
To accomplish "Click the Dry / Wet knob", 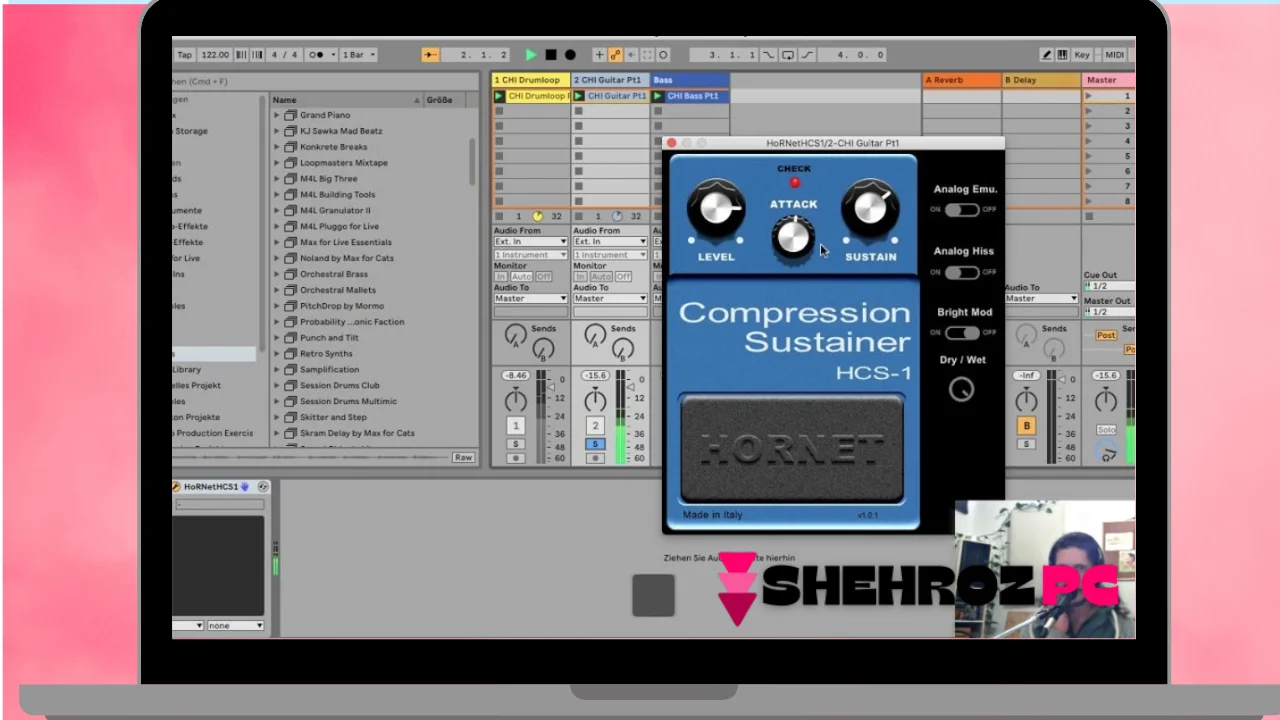I will pyautogui.click(x=961, y=389).
